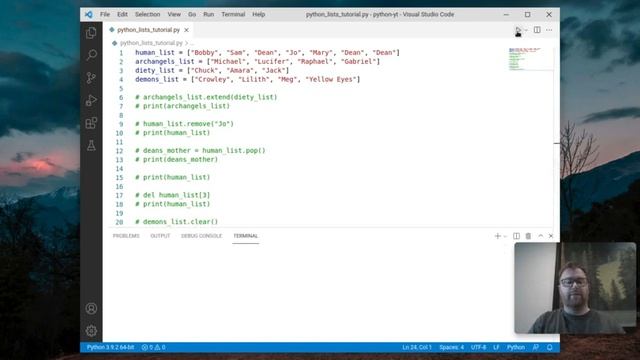This screenshot has height=360, width=640.
Task: Click the demons_list assignment on line 4
Action: [x=248, y=80]
